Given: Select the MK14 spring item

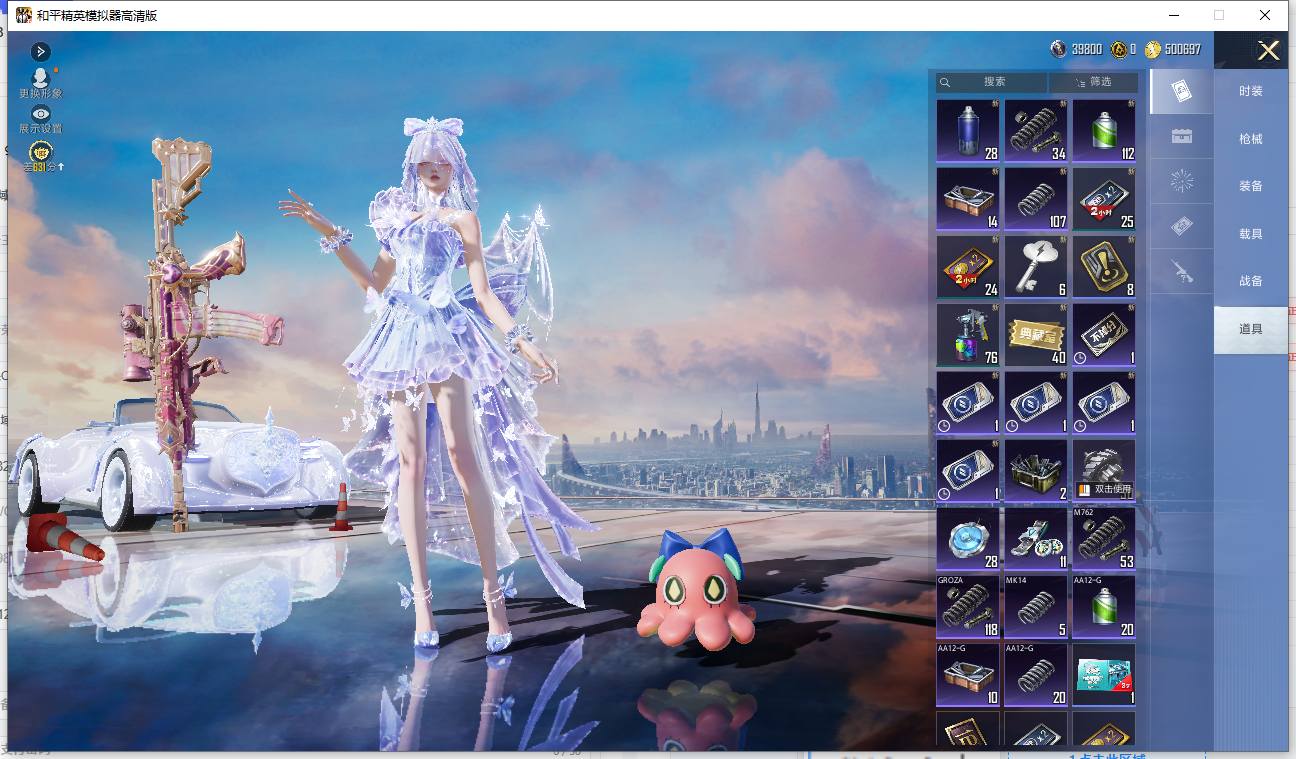Looking at the screenshot, I should pyautogui.click(x=1036, y=607).
